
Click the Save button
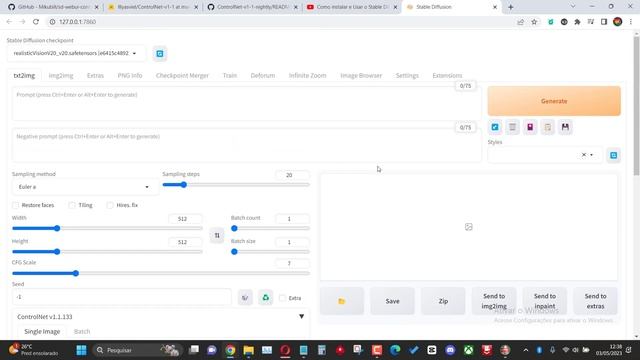click(x=392, y=301)
